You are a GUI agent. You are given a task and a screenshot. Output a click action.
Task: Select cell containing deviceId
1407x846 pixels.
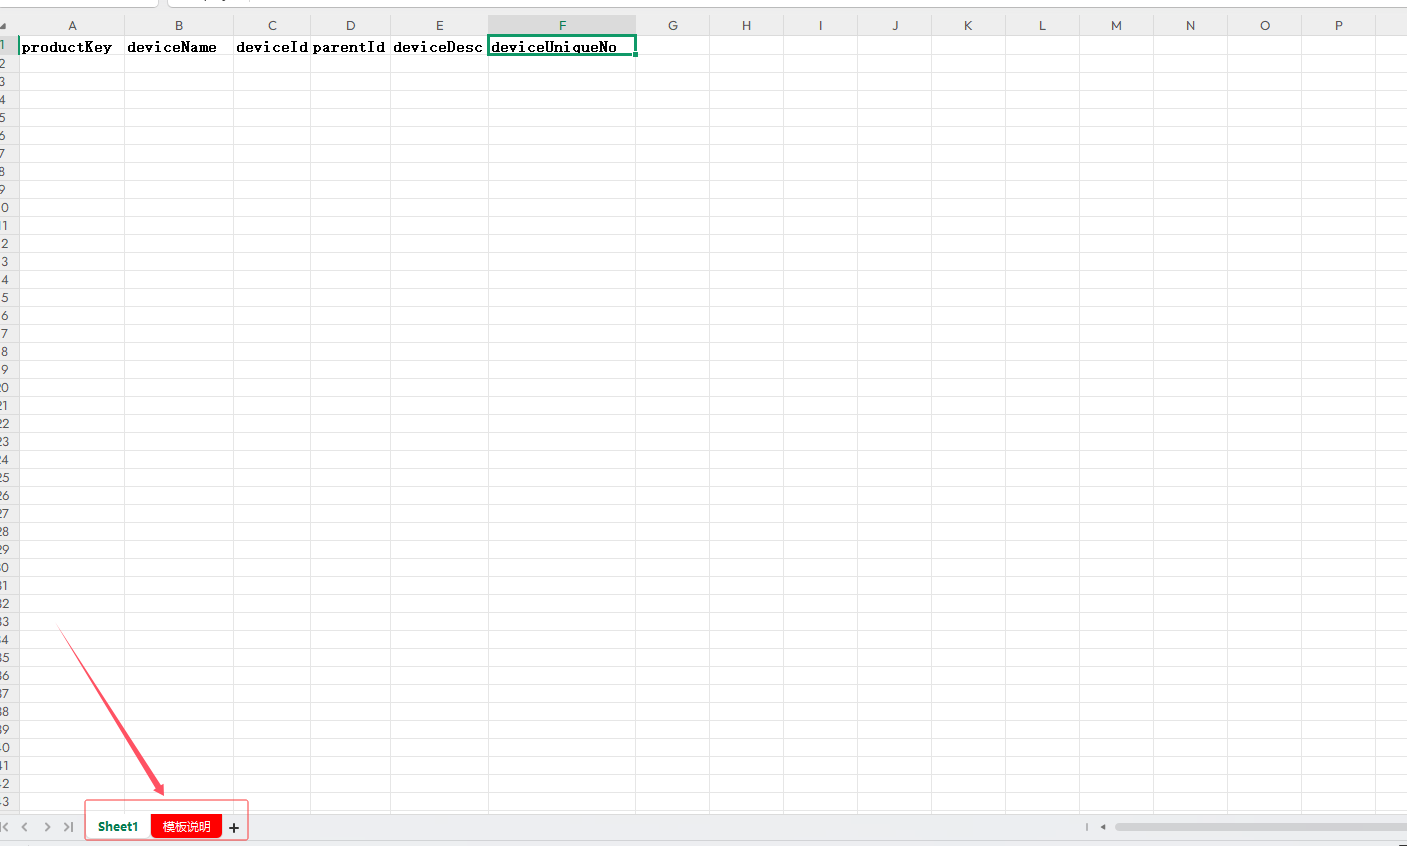click(272, 46)
